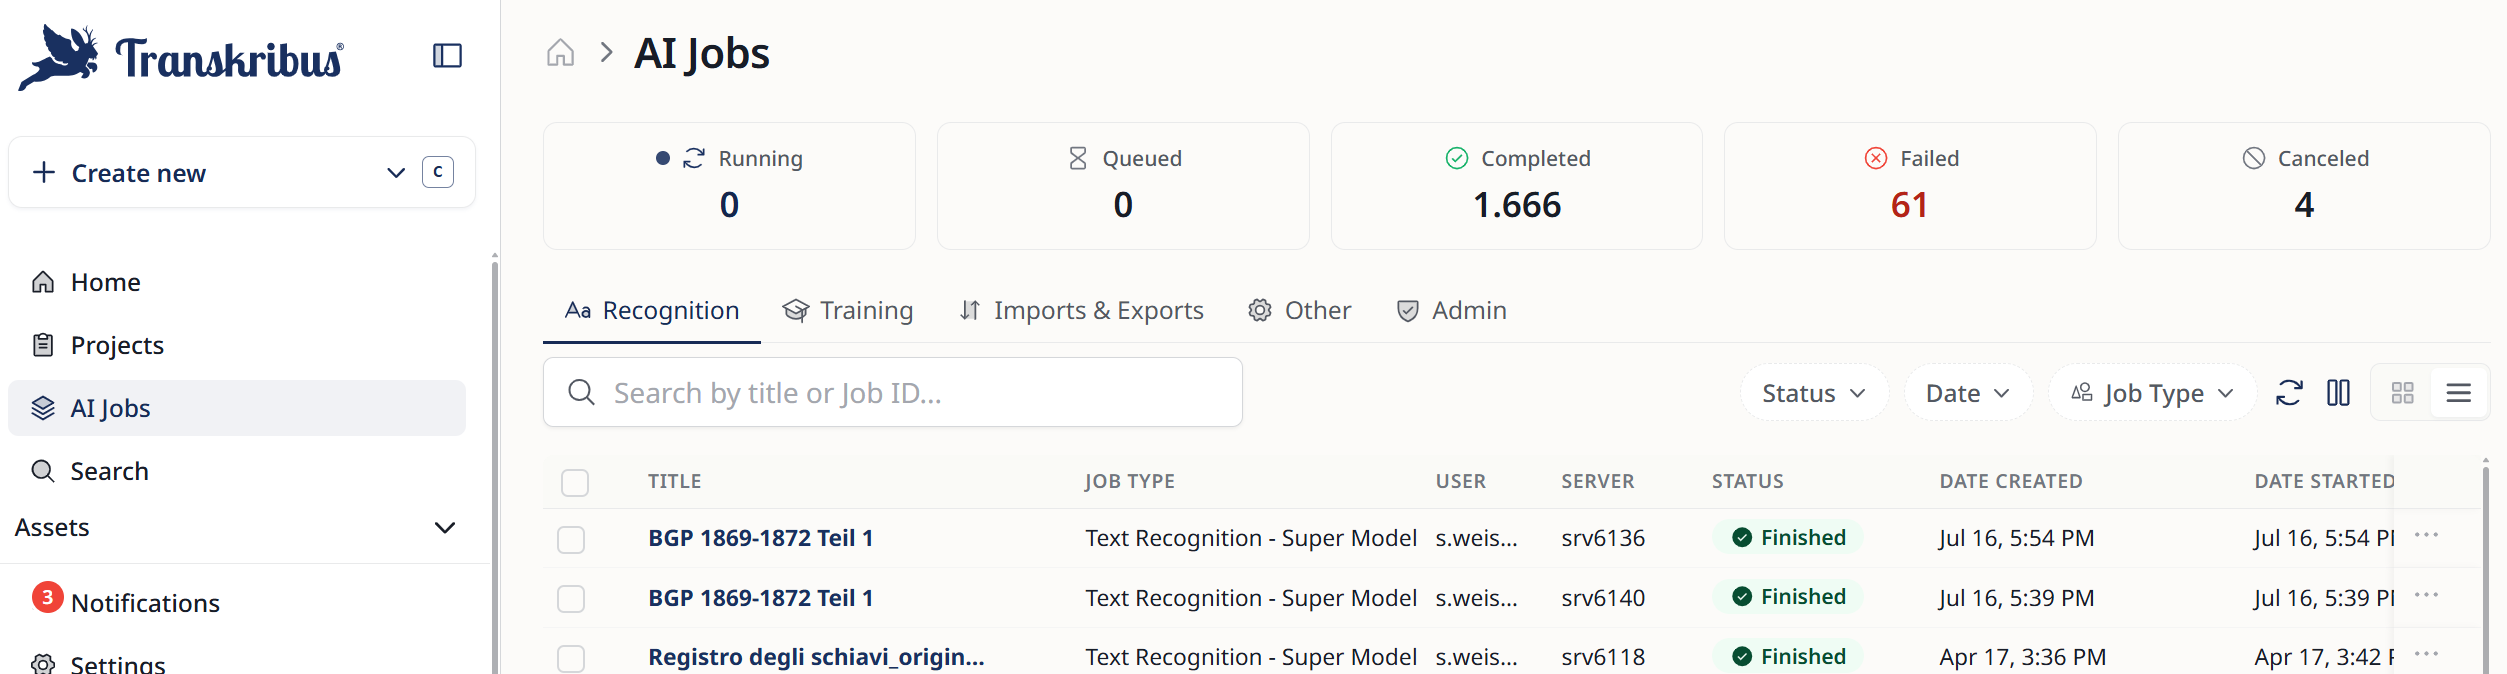Toggle the select-all checkbox in table header
This screenshot has width=2507, height=674.
tap(575, 482)
